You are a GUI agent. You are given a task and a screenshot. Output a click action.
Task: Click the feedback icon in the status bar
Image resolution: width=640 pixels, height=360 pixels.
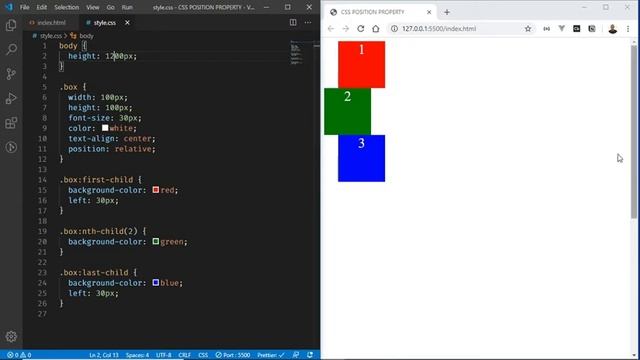pos(296,355)
